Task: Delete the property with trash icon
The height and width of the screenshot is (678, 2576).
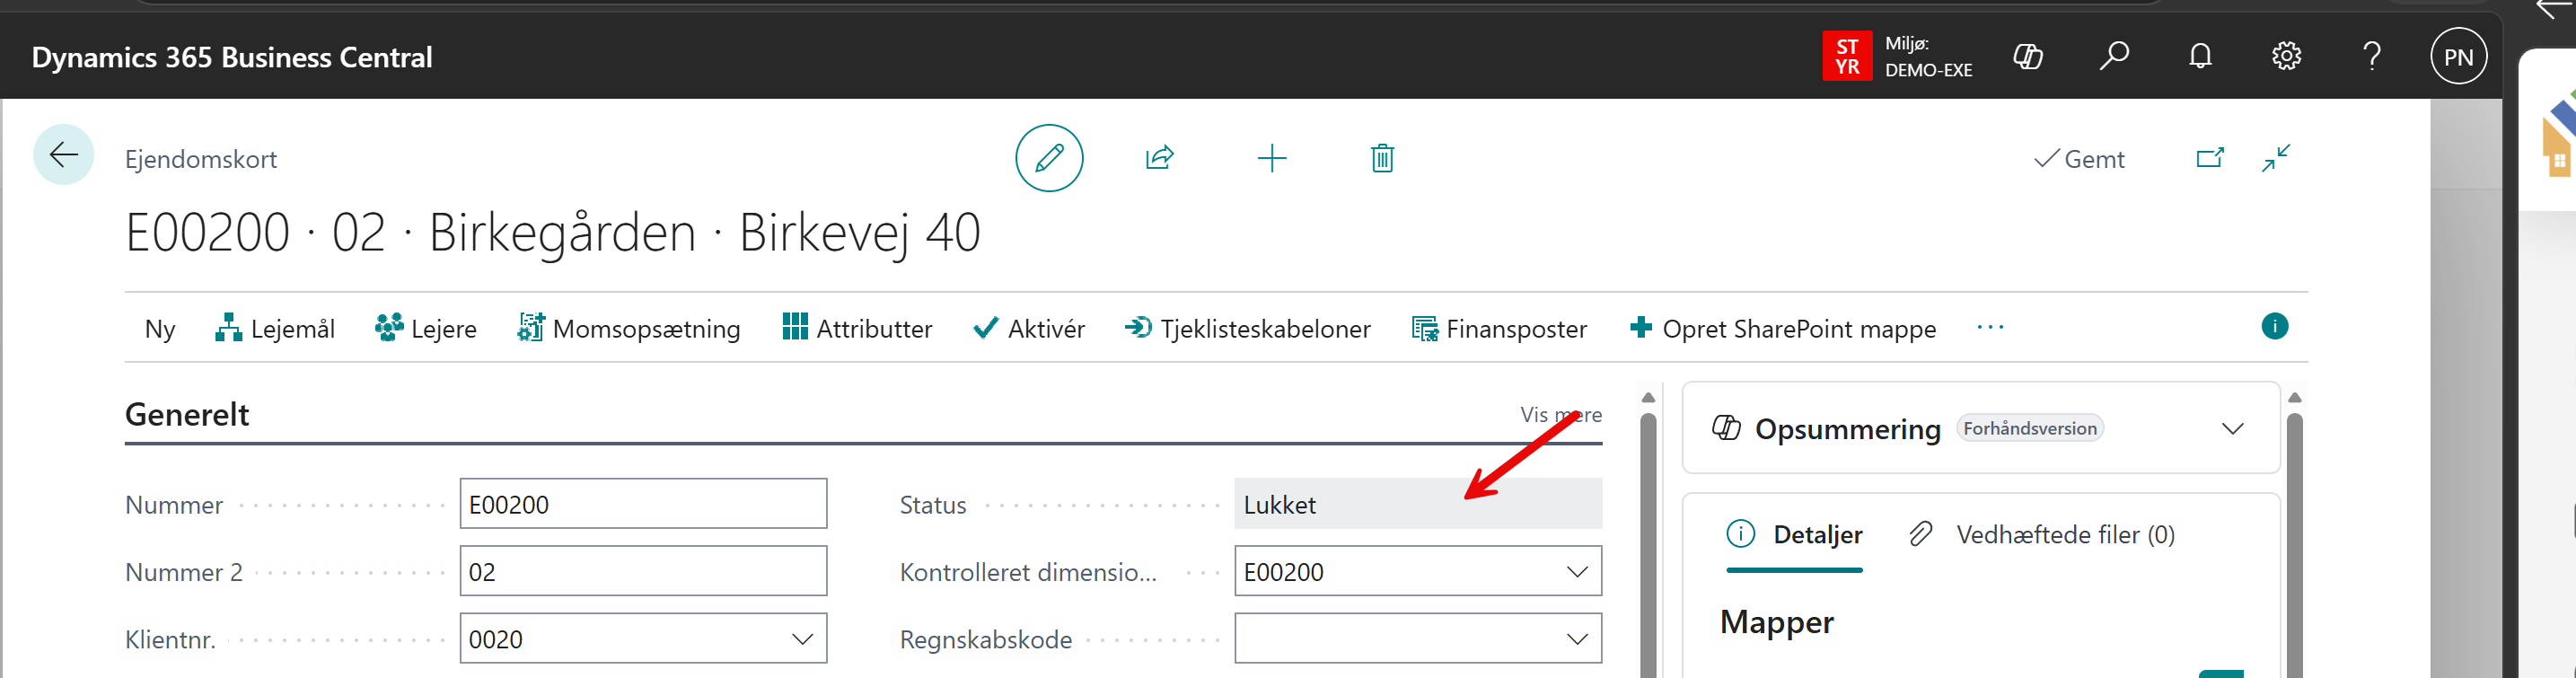Action: [x=1382, y=158]
